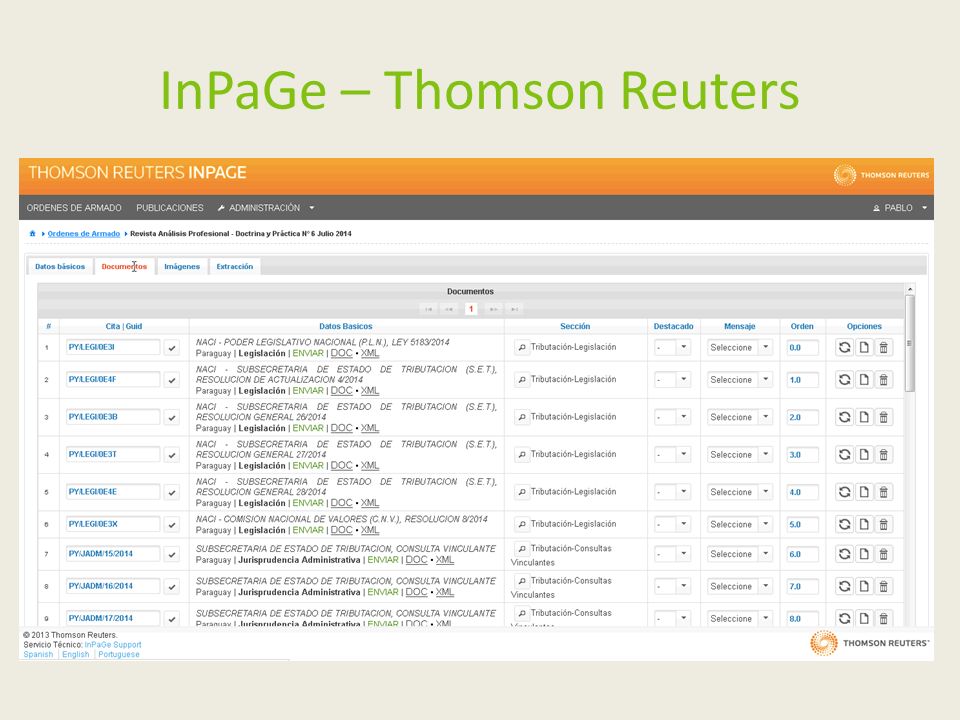The image size is (960, 720).
Task: Search section icon in row 1 Tributación-Legislación
Action: [x=522, y=347]
